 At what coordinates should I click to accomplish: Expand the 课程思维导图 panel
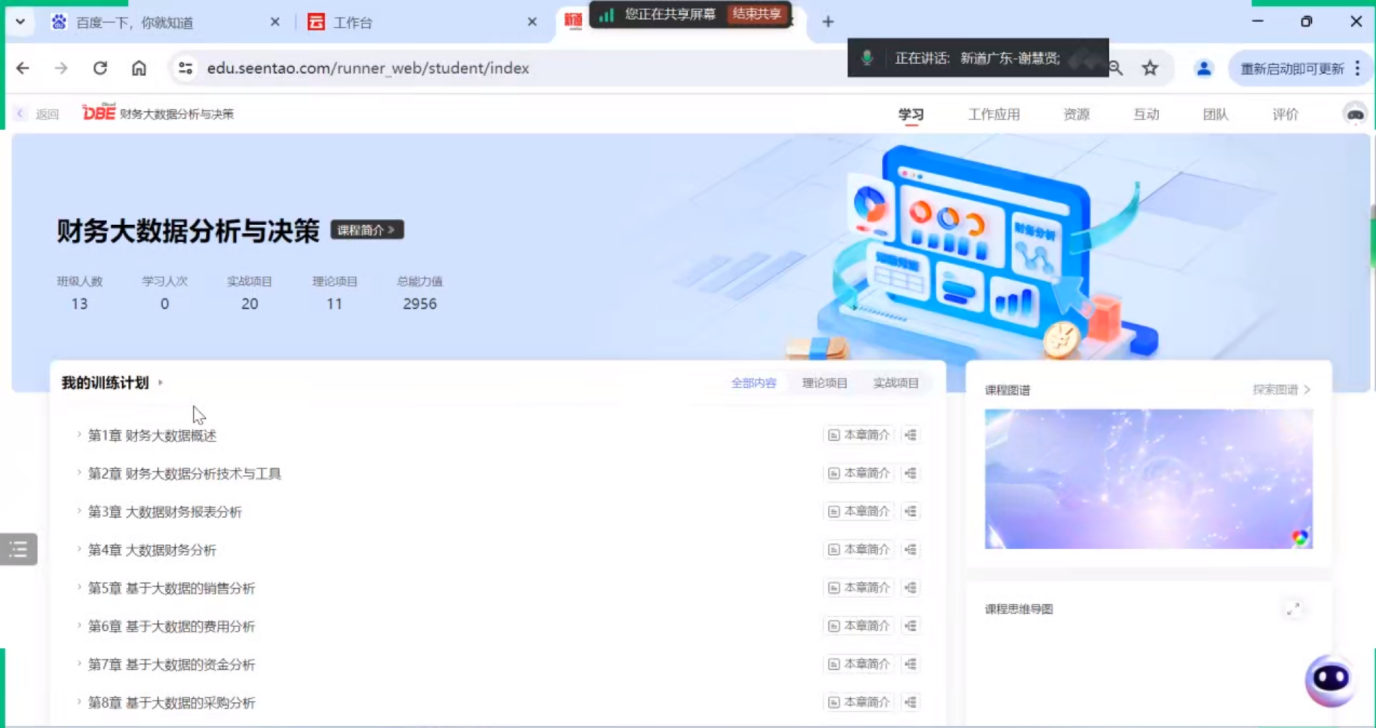pos(1294,608)
